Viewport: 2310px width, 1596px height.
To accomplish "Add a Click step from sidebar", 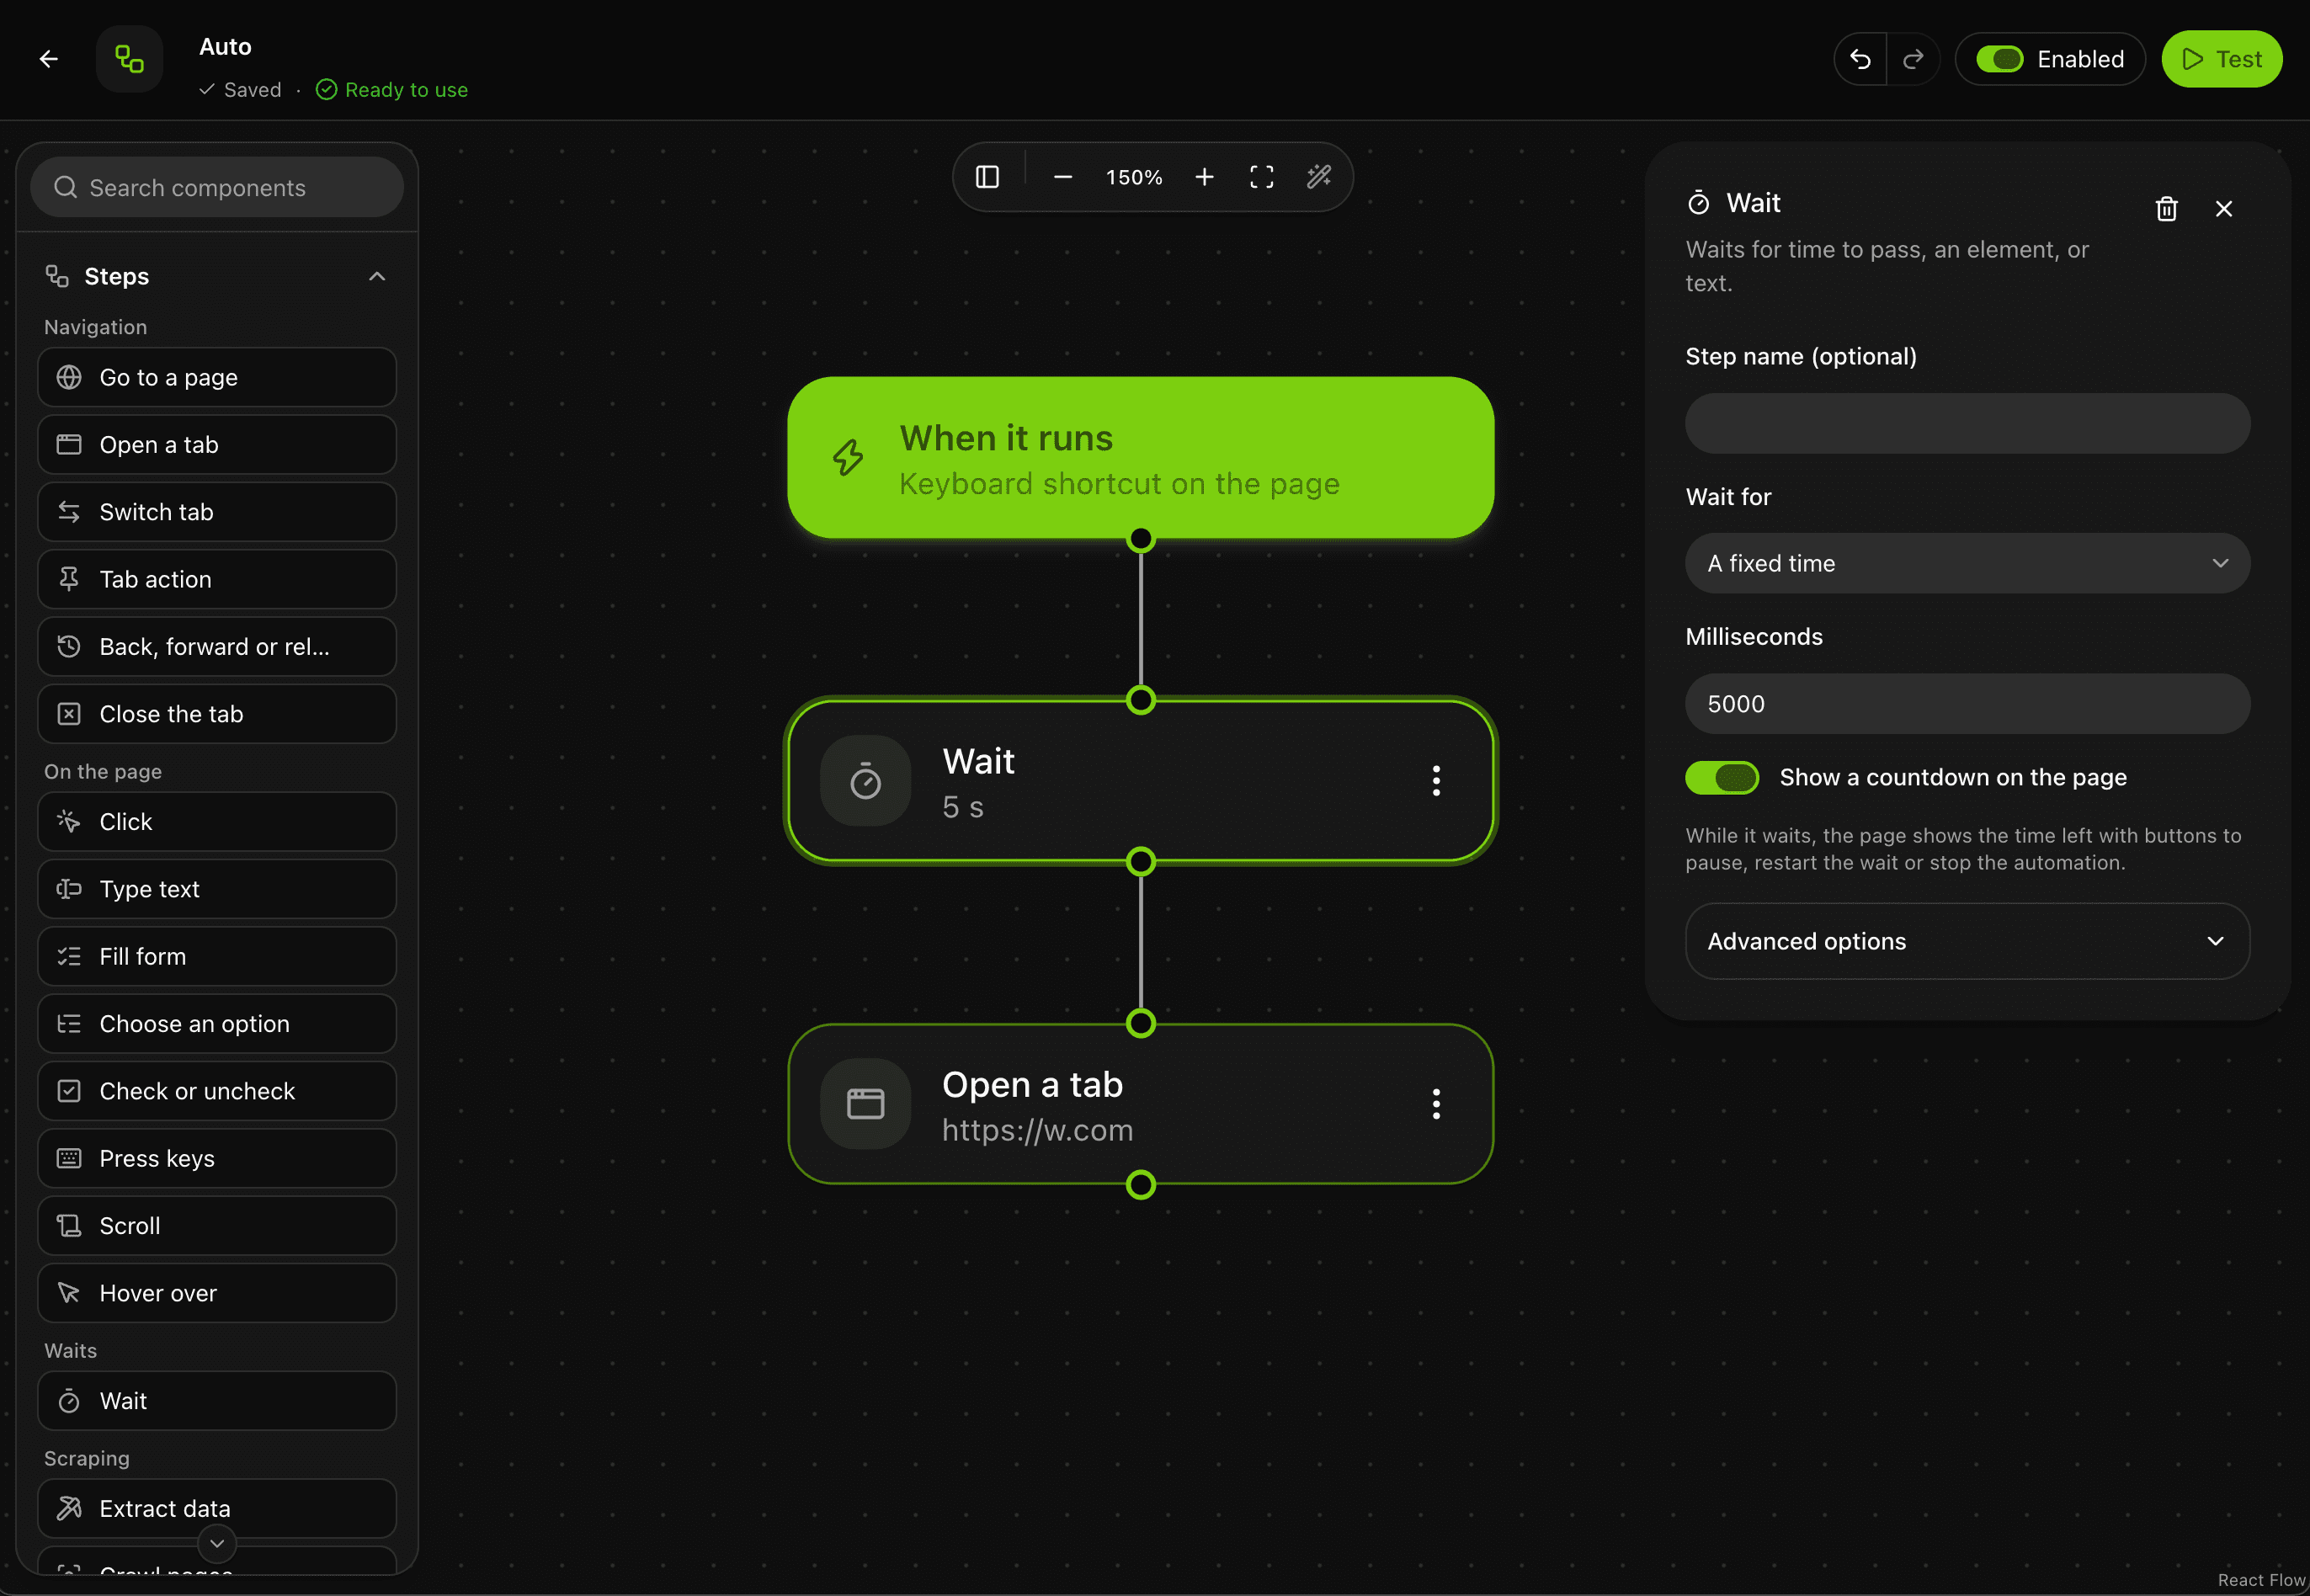I will point(217,822).
